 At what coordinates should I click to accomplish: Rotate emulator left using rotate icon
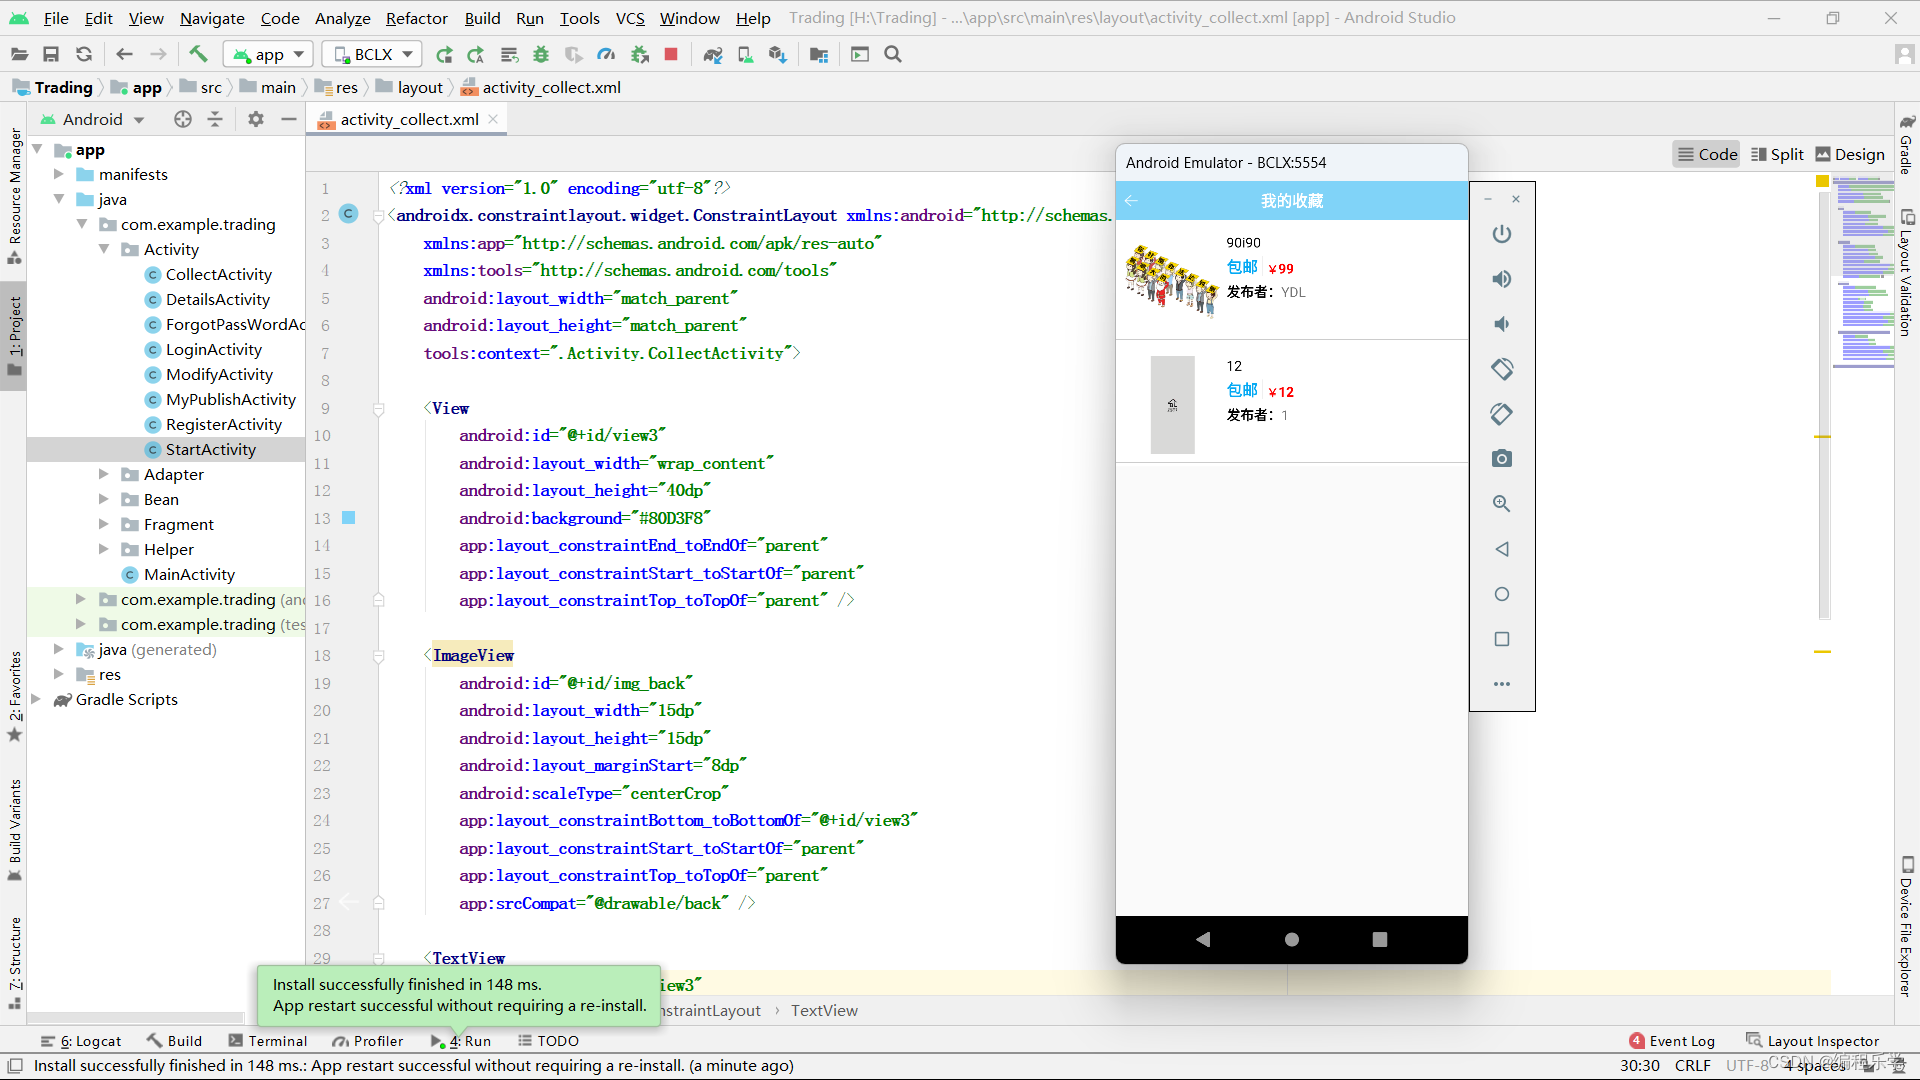[1501, 369]
